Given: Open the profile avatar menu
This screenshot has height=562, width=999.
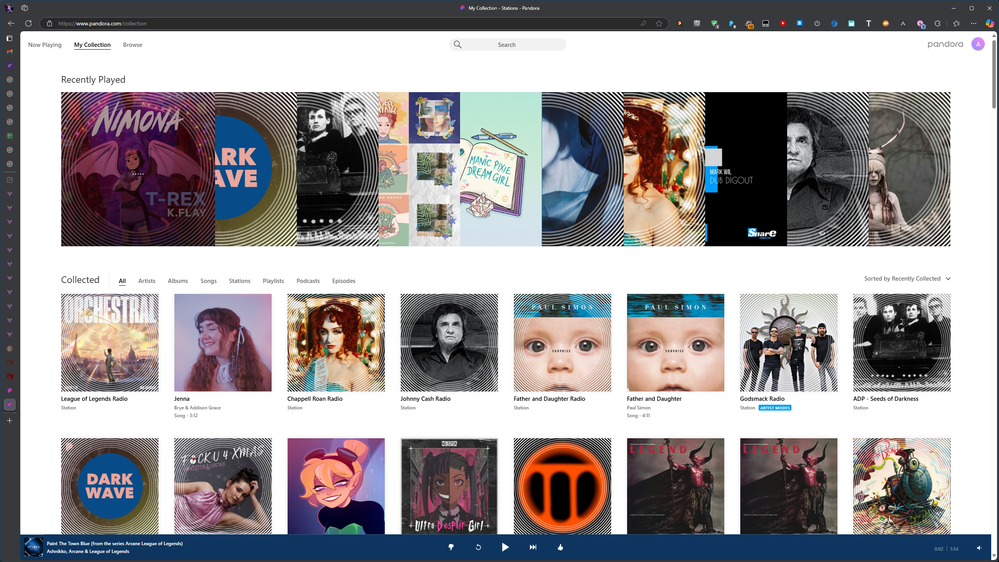Looking at the screenshot, I should point(978,44).
